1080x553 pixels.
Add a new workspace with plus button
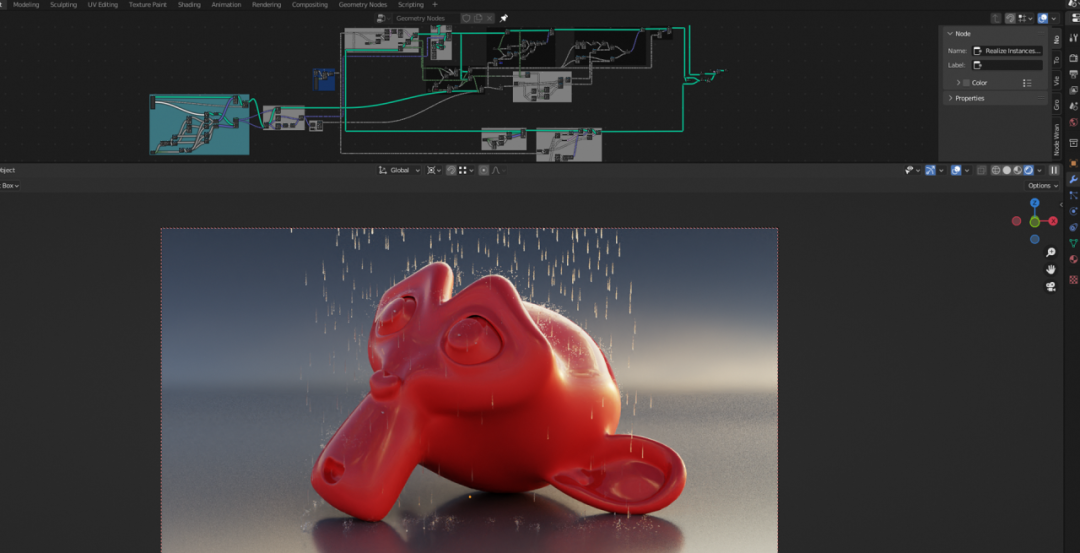click(434, 4)
